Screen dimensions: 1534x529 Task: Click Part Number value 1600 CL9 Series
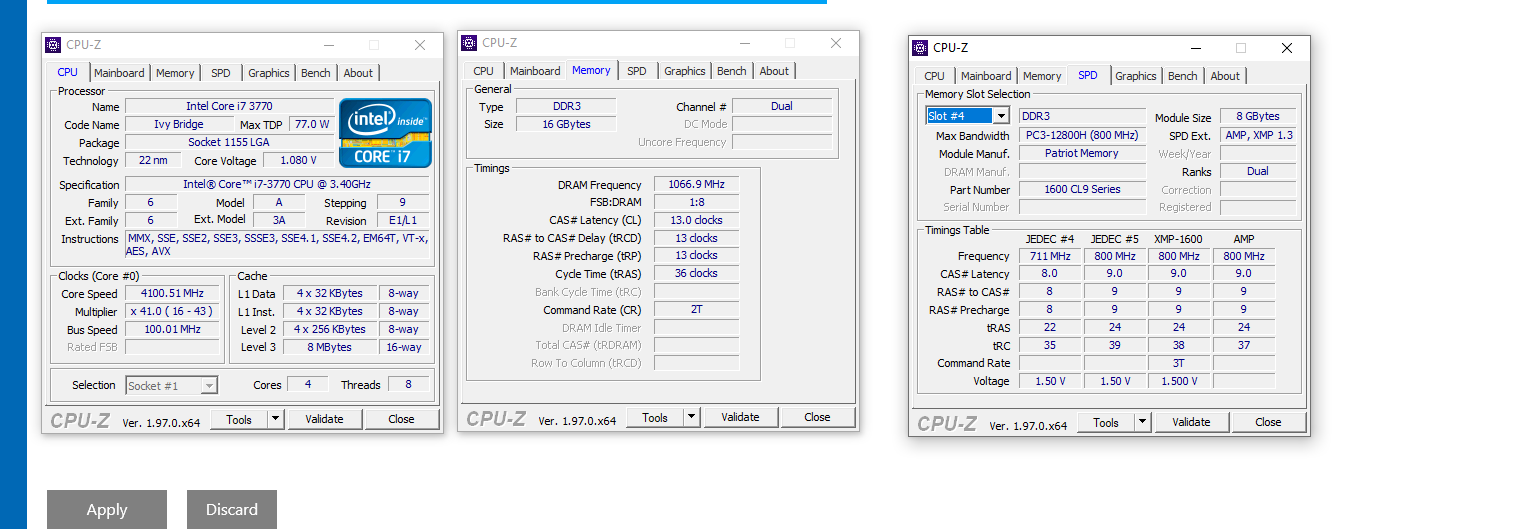coord(1082,189)
